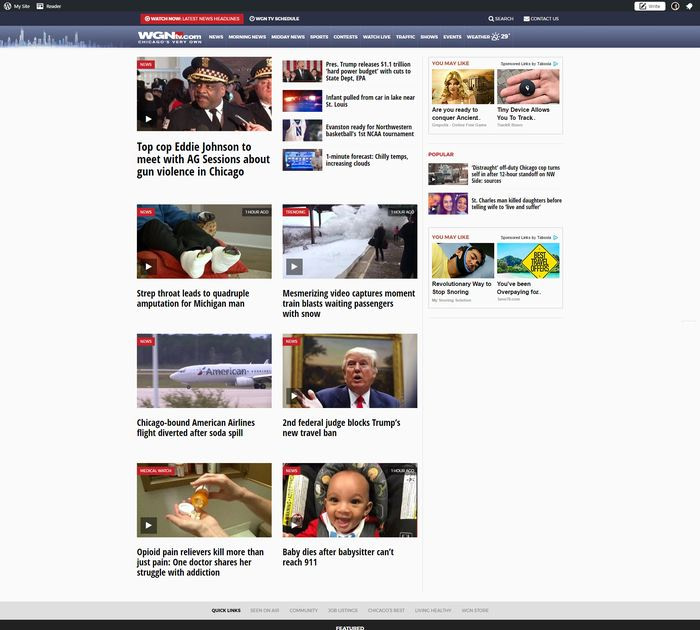700x630 pixels.
Task: Open the WordPress My Site icon
Action: 17,6
